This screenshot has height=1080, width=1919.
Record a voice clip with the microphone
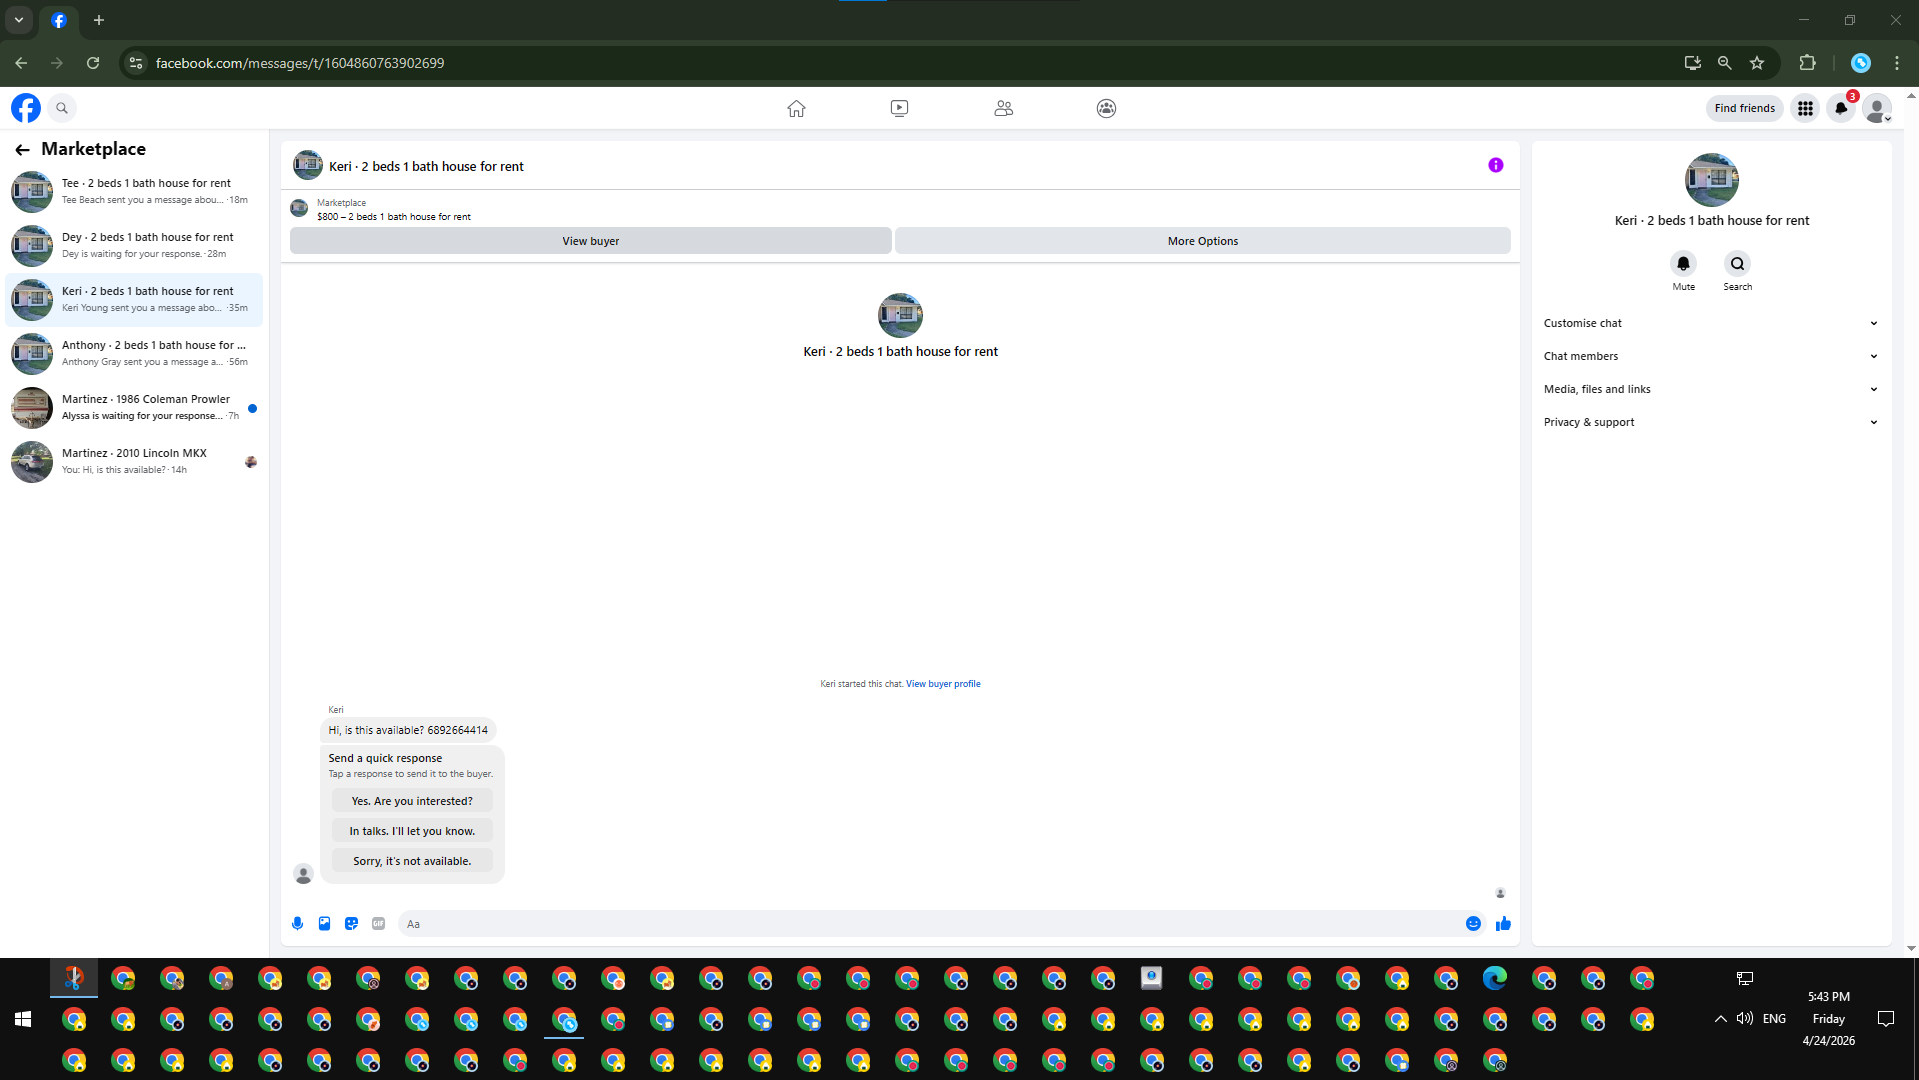point(297,924)
